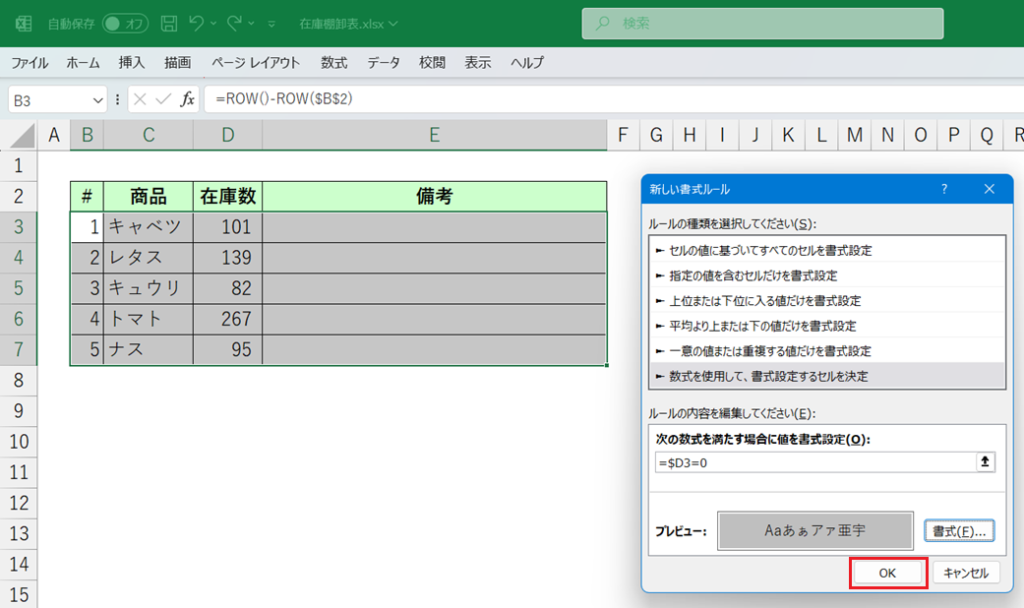Viewport: 1024px width, 608px height.
Task: Click the cell containing ナス
Action: (x=148, y=349)
